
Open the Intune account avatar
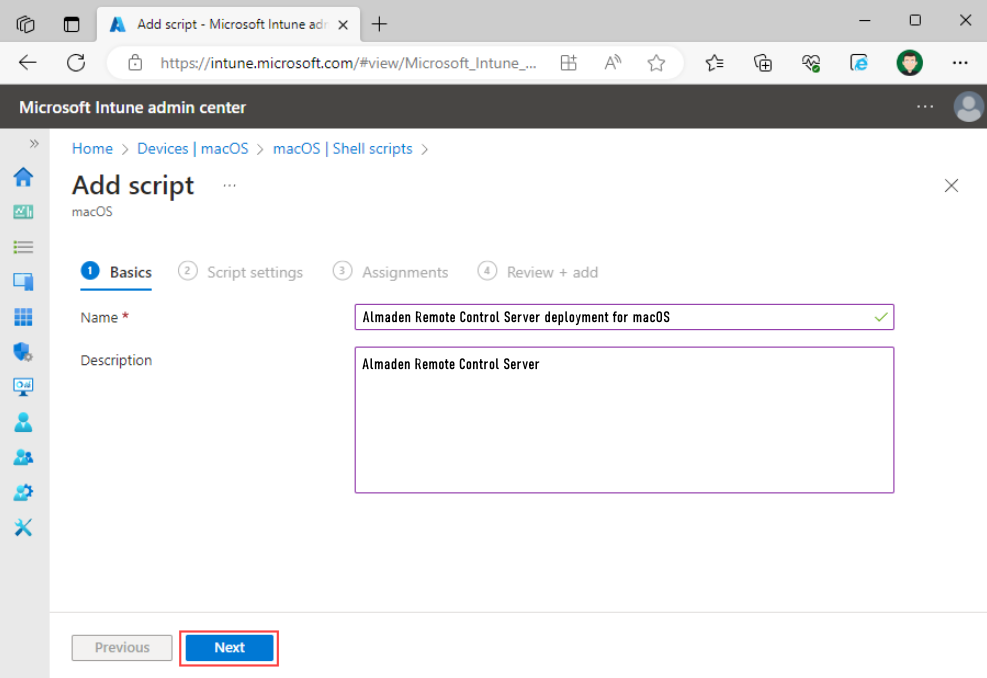968,106
